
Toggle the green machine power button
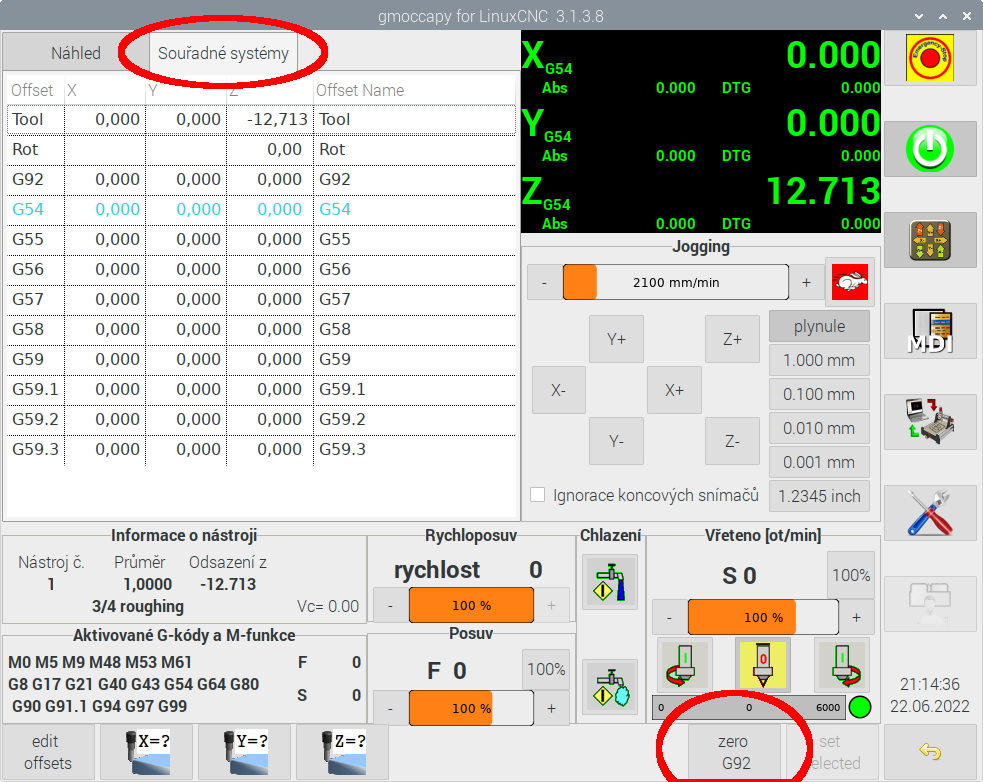point(929,150)
